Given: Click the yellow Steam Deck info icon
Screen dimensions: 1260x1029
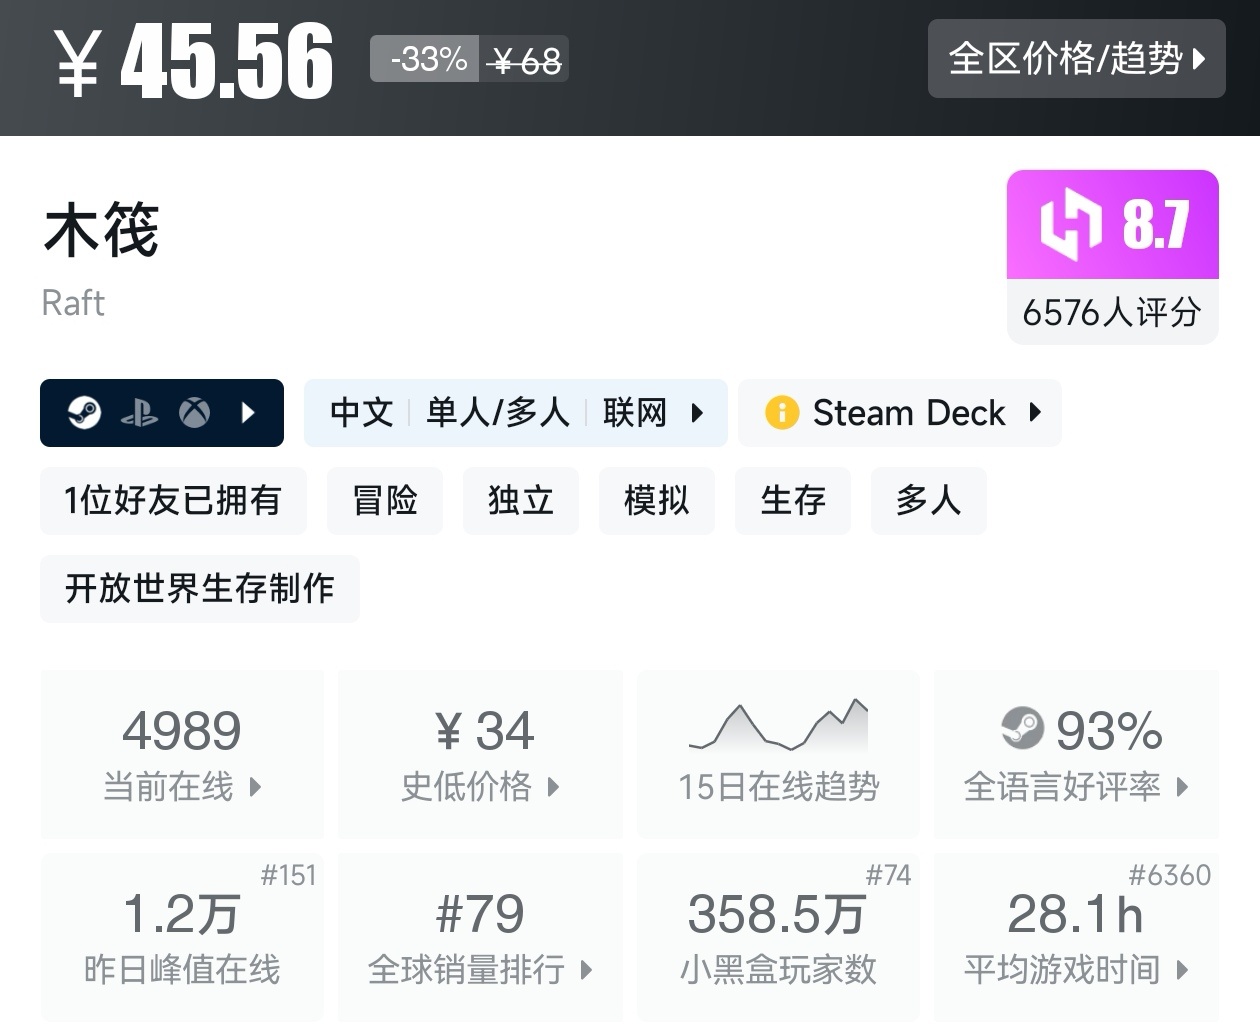Looking at the screenshot, I should (781, 412).
